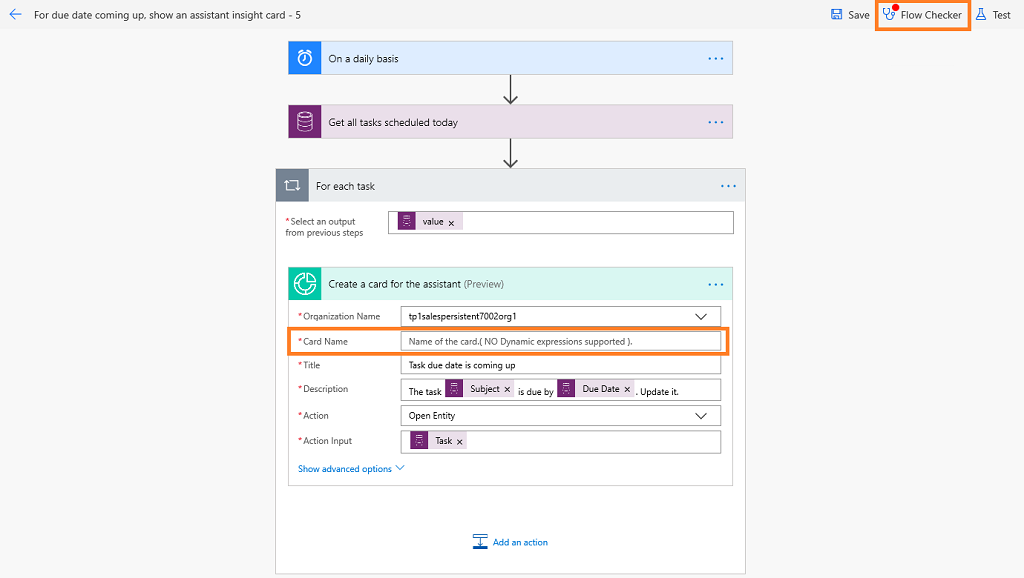
Task: Click the Due Date dynamic content token
Action: pos(595,389)
